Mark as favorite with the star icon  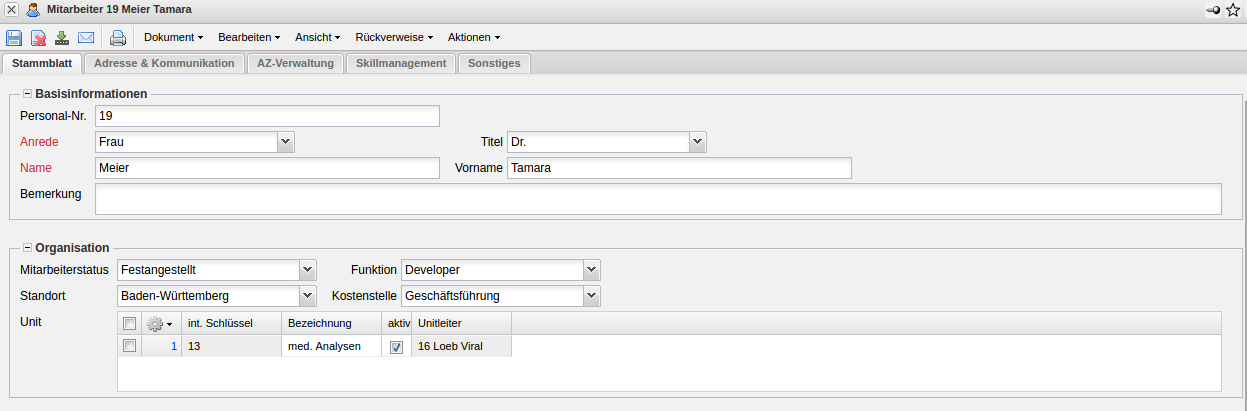click(1233, 10)
